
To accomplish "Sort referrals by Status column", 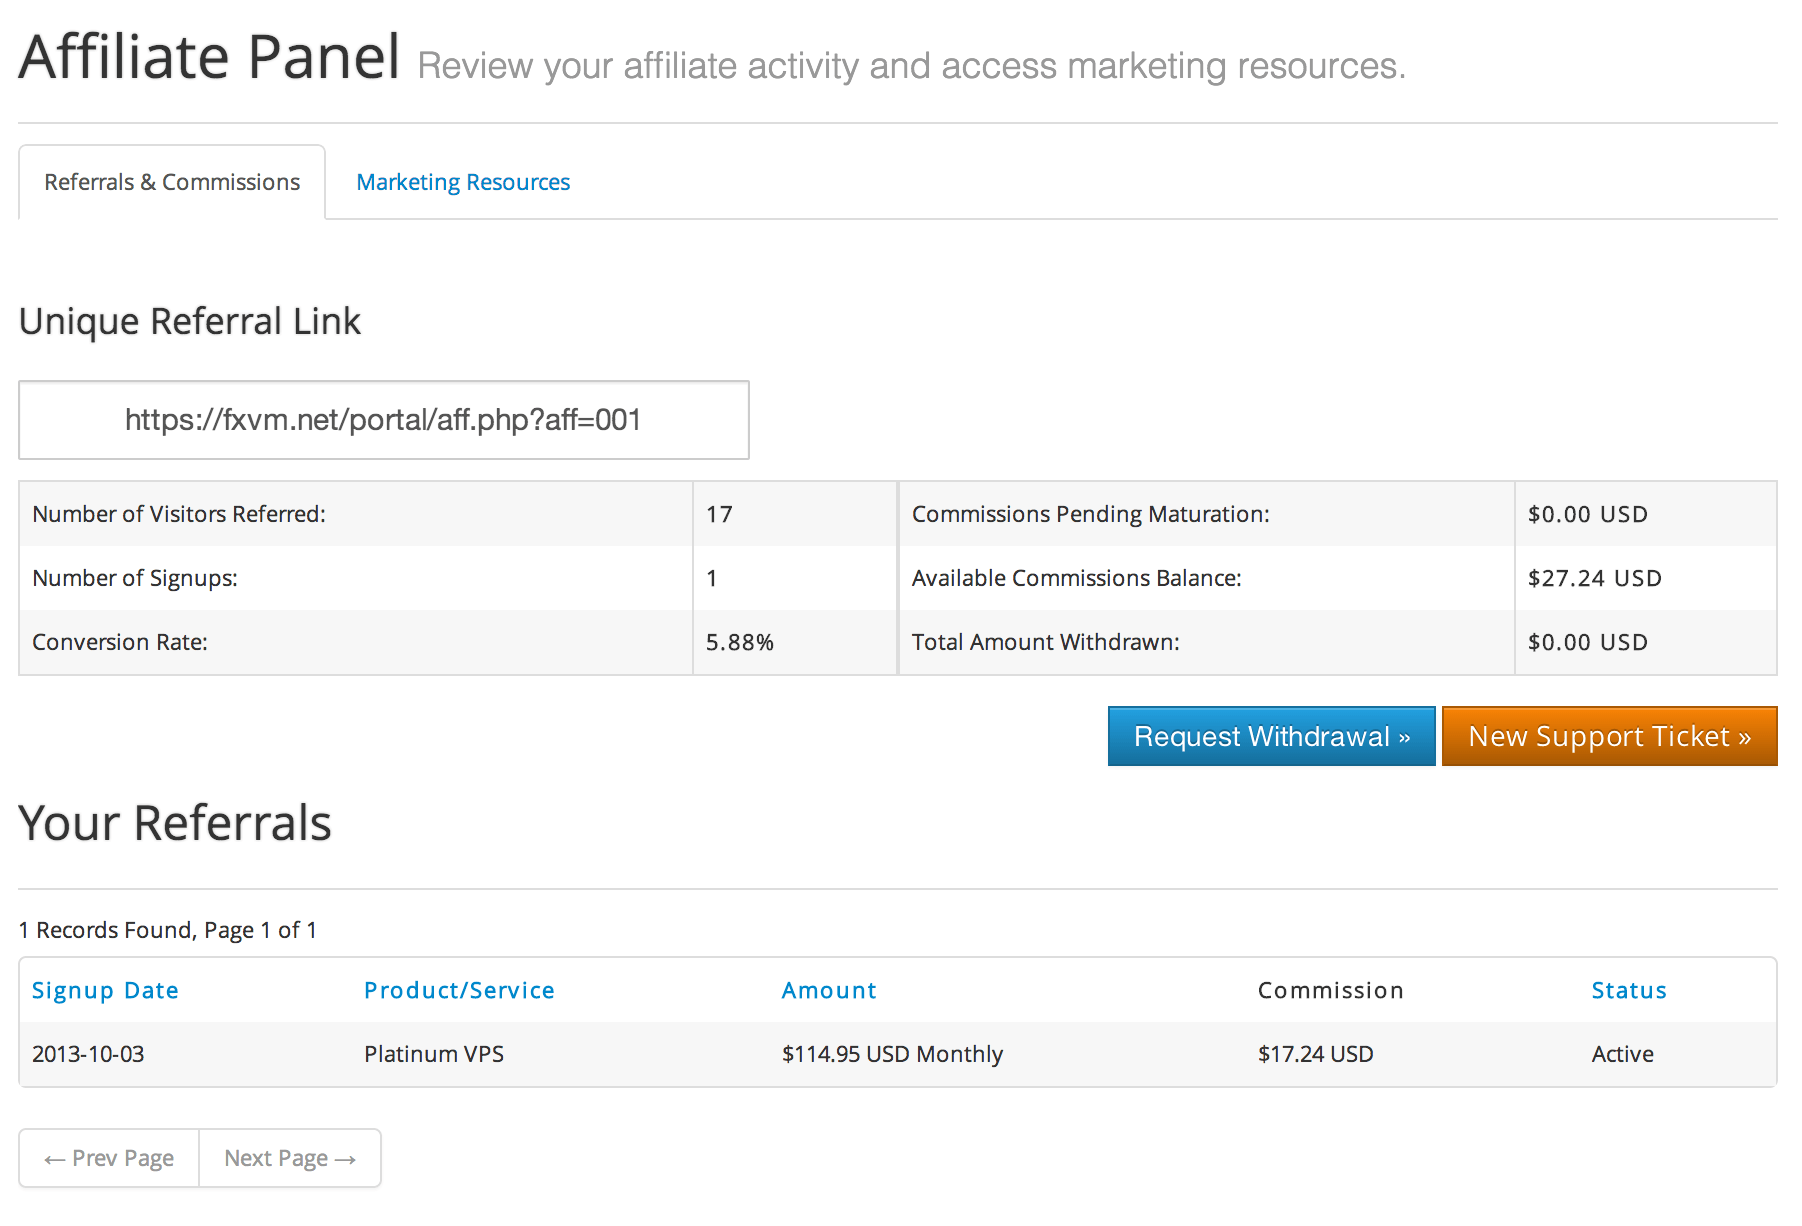I will coord(1629,990).
